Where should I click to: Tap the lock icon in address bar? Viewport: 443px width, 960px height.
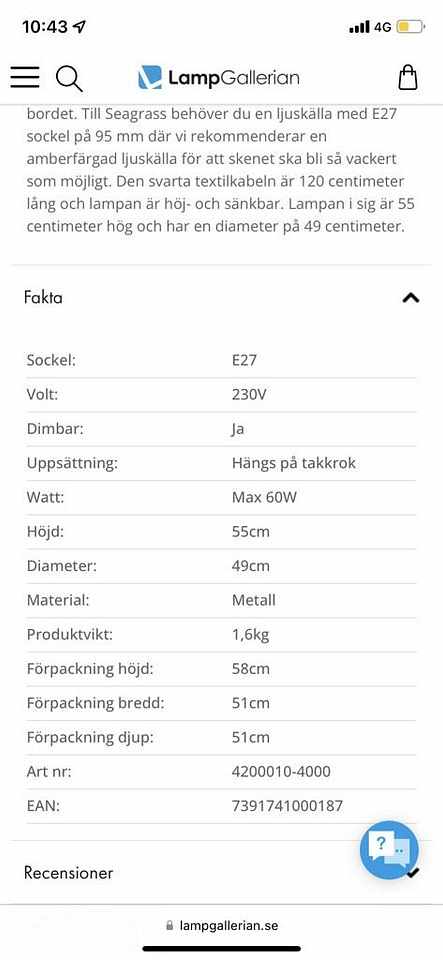point(169,926)
